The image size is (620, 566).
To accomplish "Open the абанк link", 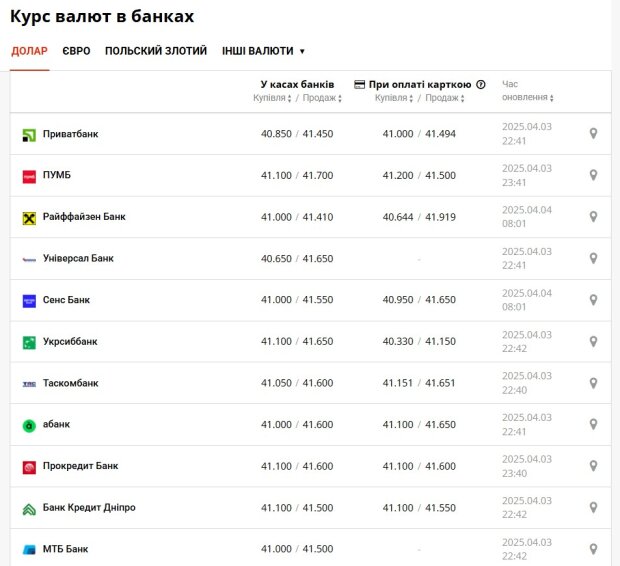I will [x=56, y=424].
